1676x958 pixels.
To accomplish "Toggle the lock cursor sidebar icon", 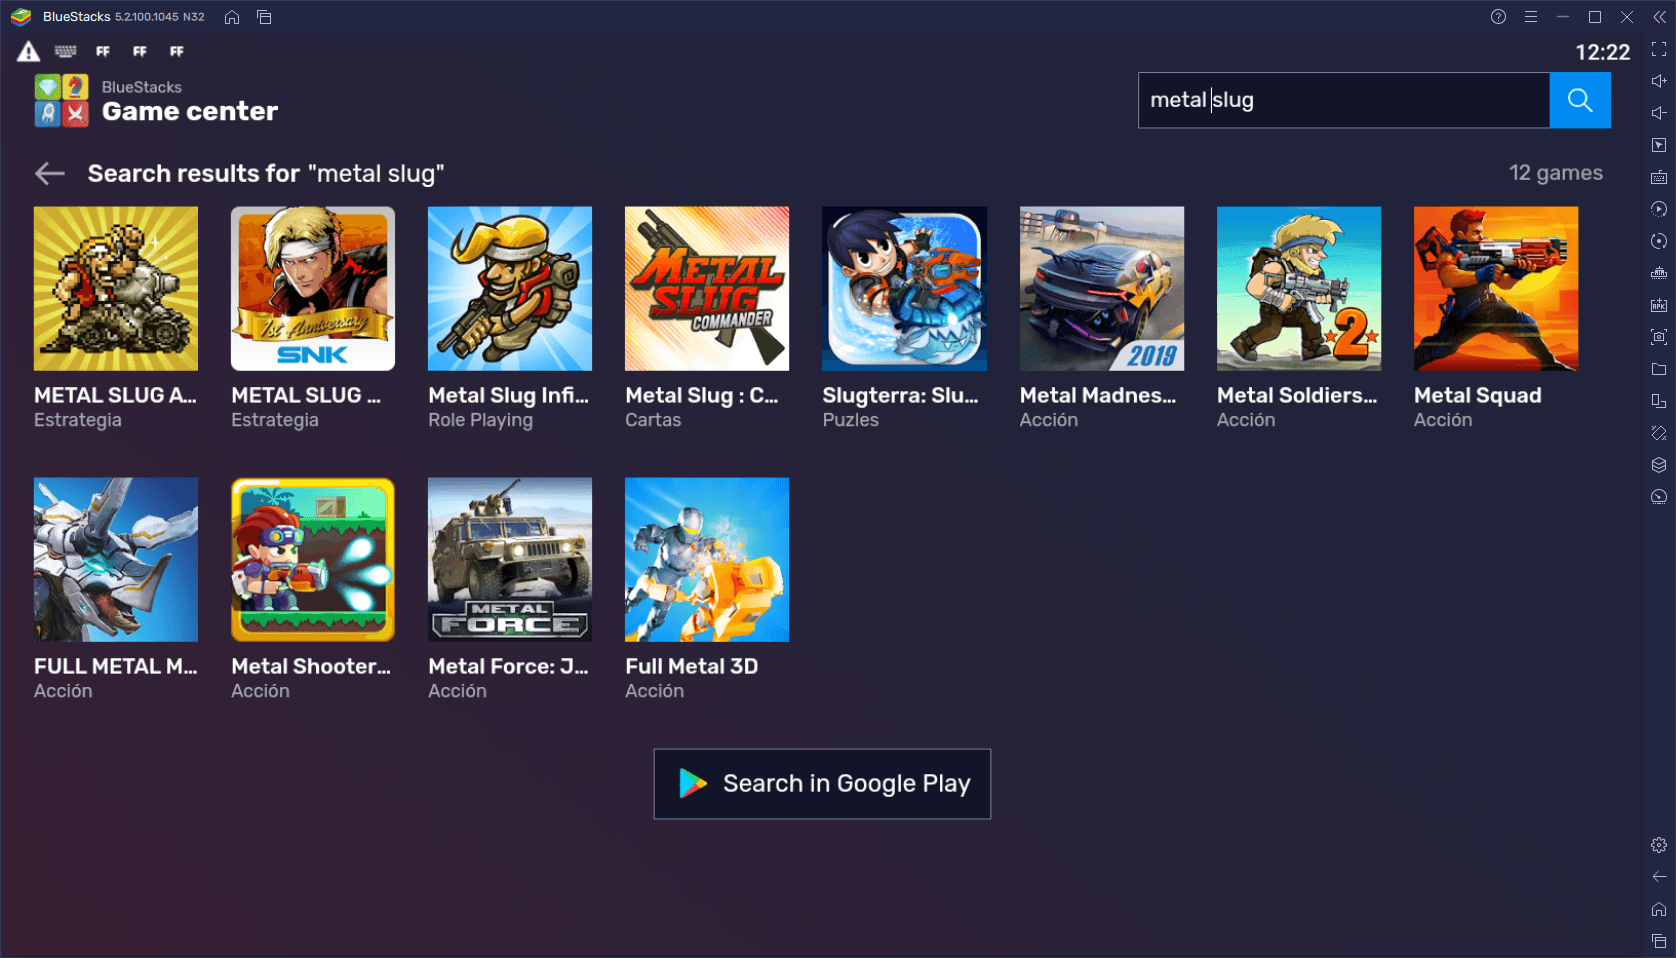I will tap(1659, 145).
